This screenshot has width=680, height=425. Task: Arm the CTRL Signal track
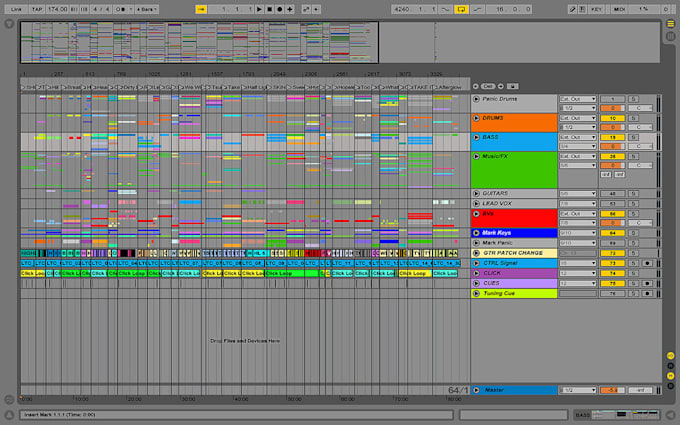(647, 263)
